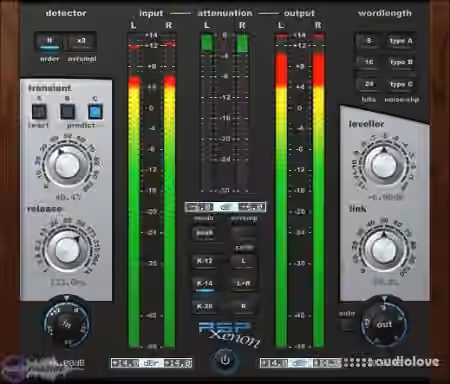Image resolution: width=450 pixels, height=384 pixels.
Task: Select transient mode B button
Action: pyautogui.click(x=67, y=112)
